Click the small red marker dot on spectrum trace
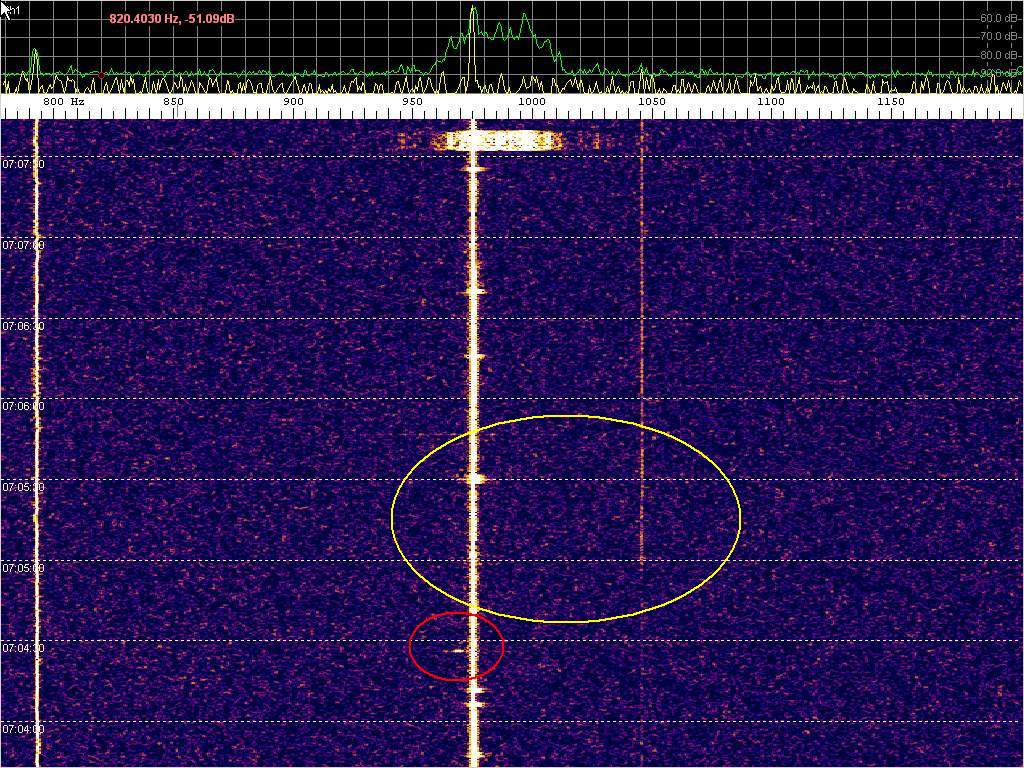The height and width of the screenshot is (768, 1024). (101, 74)
